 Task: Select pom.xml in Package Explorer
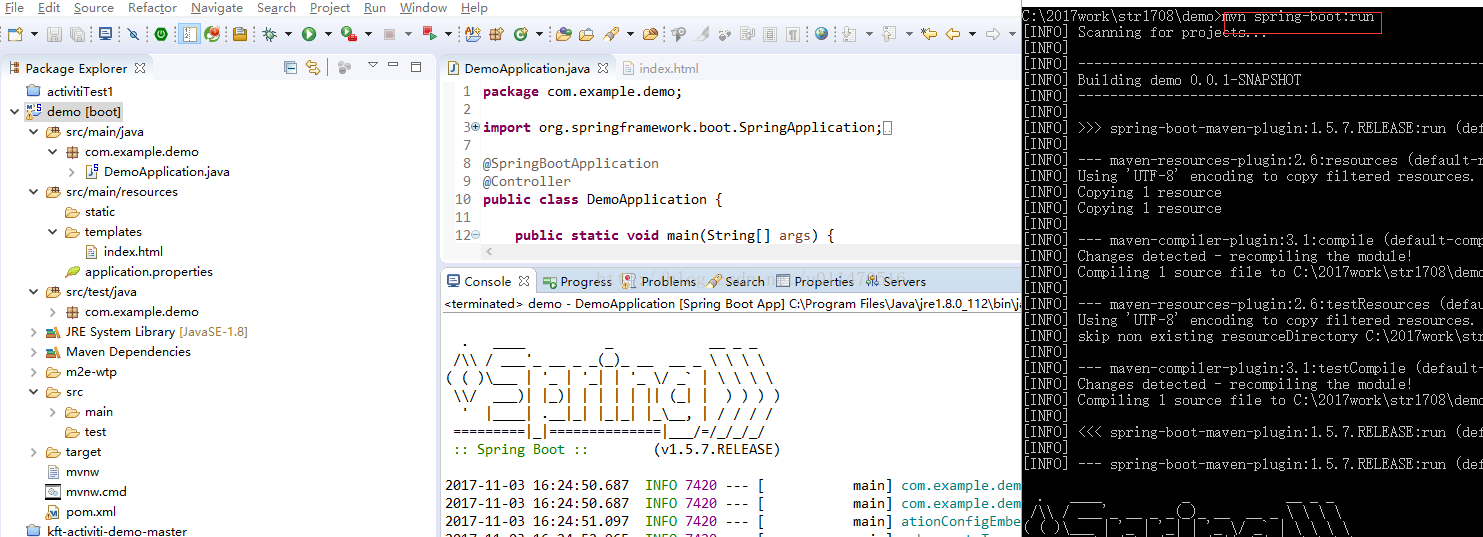tap(90, 512)
